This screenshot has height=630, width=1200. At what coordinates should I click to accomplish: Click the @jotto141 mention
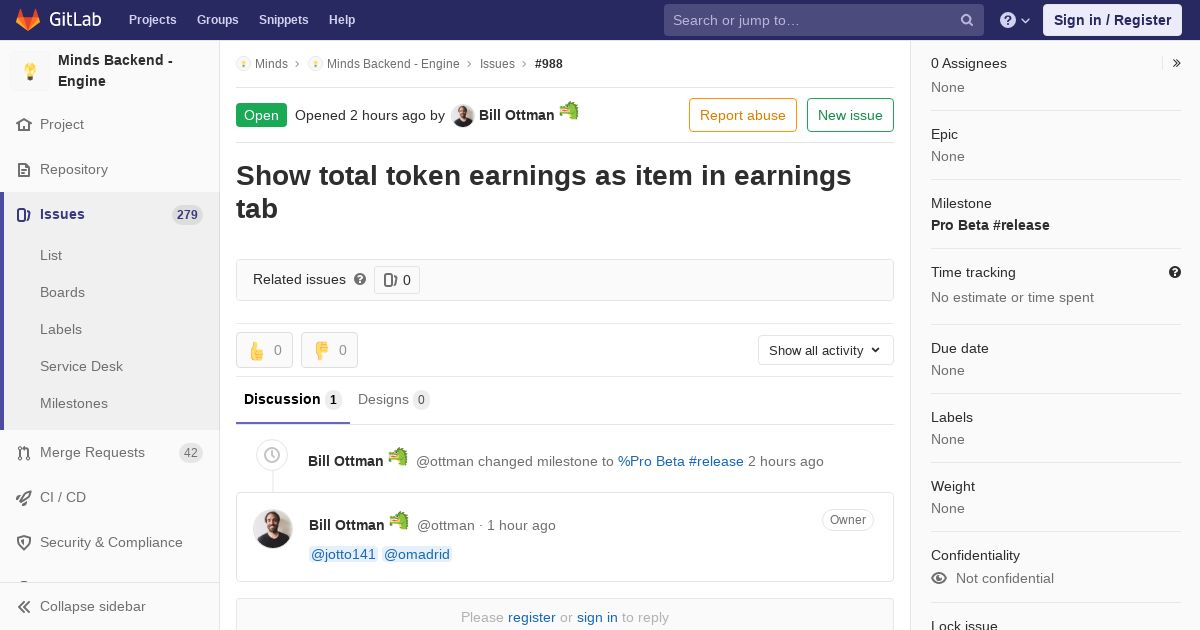344,554
